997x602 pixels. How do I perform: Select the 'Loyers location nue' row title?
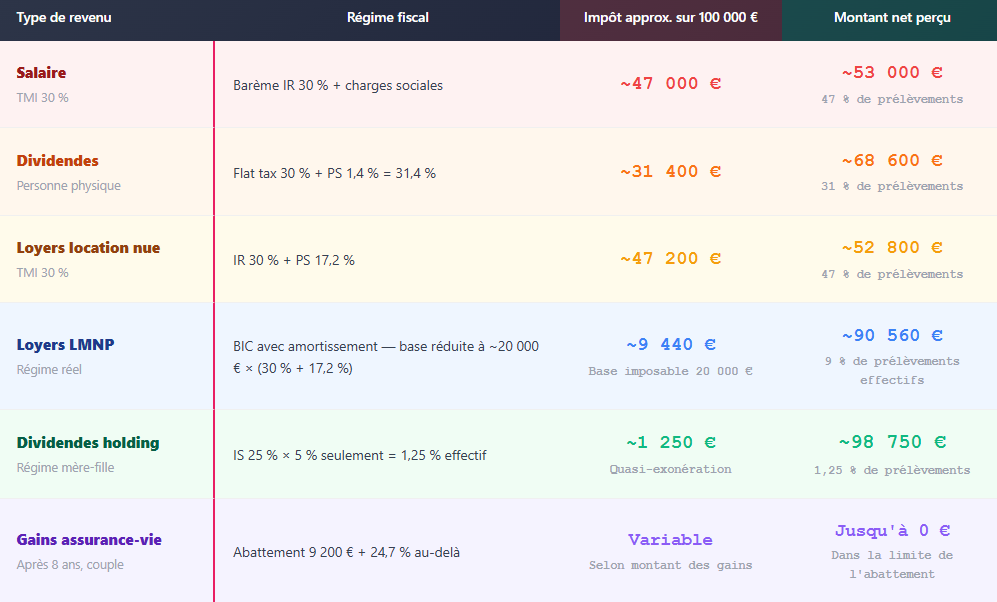pyautogui.click(x=88, y=248)
